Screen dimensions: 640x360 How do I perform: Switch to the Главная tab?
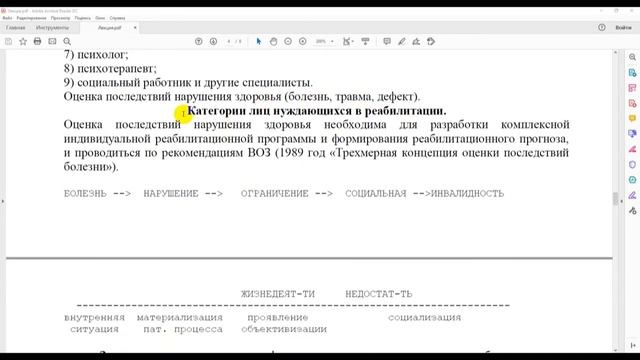pos(16,28)
